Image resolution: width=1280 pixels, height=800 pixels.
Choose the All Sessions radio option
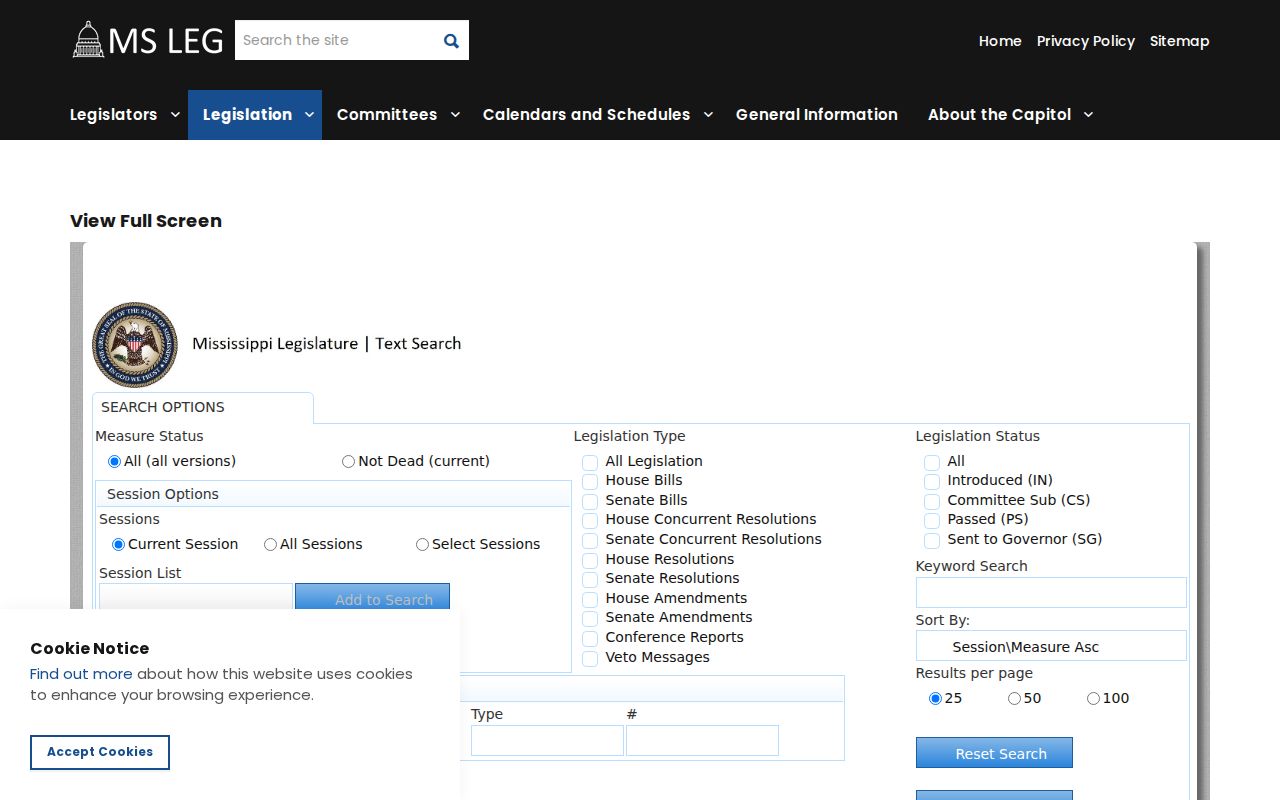tap(270, 545)
